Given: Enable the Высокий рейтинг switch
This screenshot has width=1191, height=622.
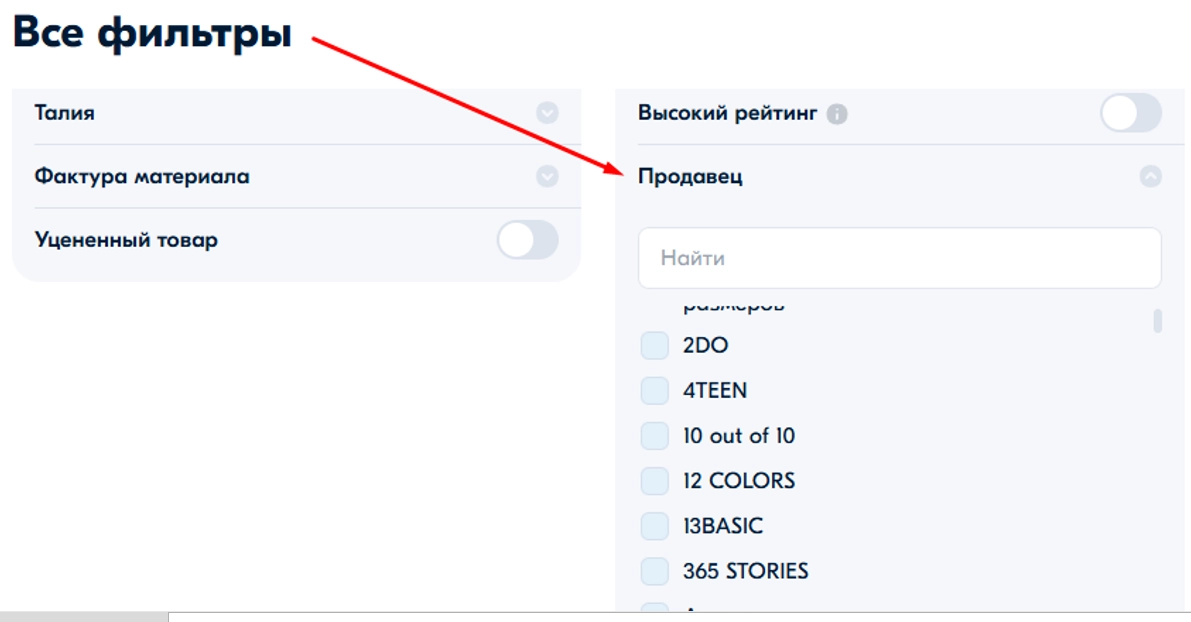Looking at the screenshot, I should click(1131, 113).
